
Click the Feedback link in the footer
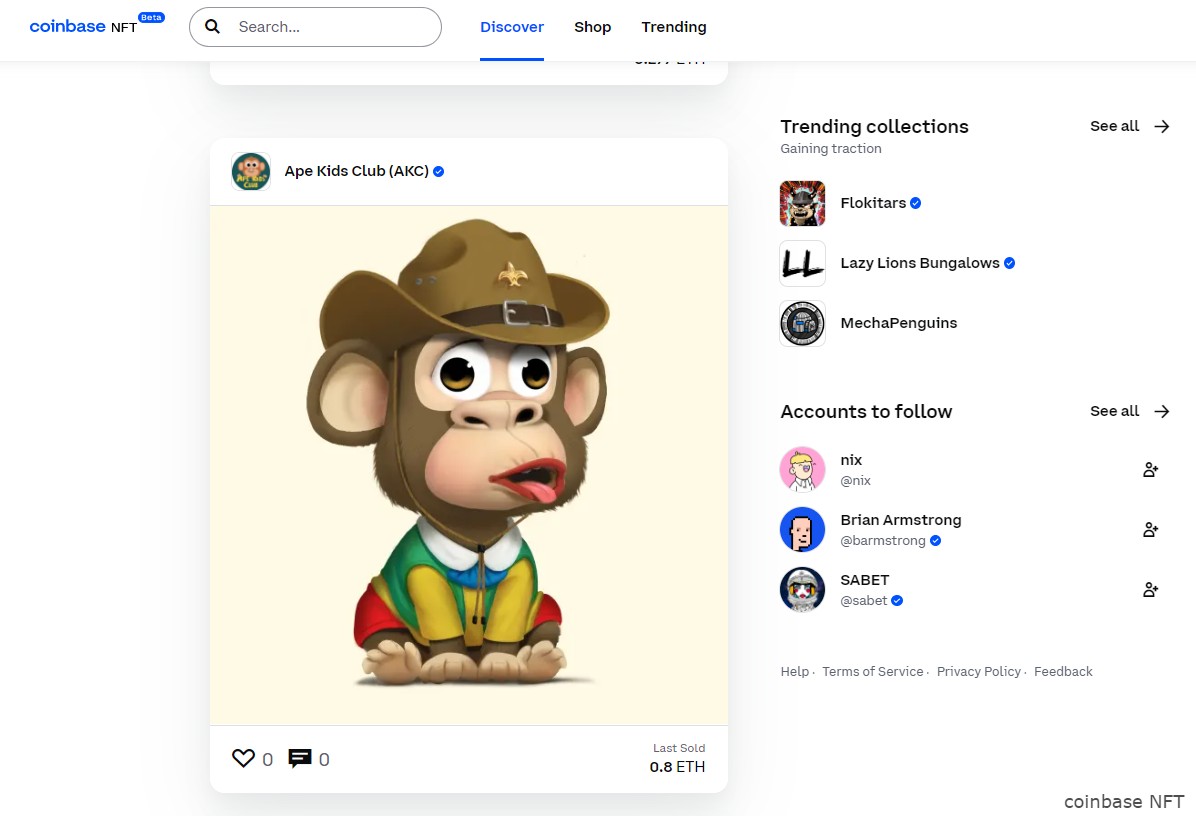coord(1063,671)
